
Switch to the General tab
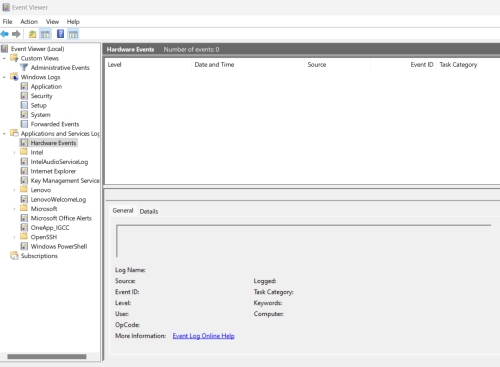click(x=123, y=210)
